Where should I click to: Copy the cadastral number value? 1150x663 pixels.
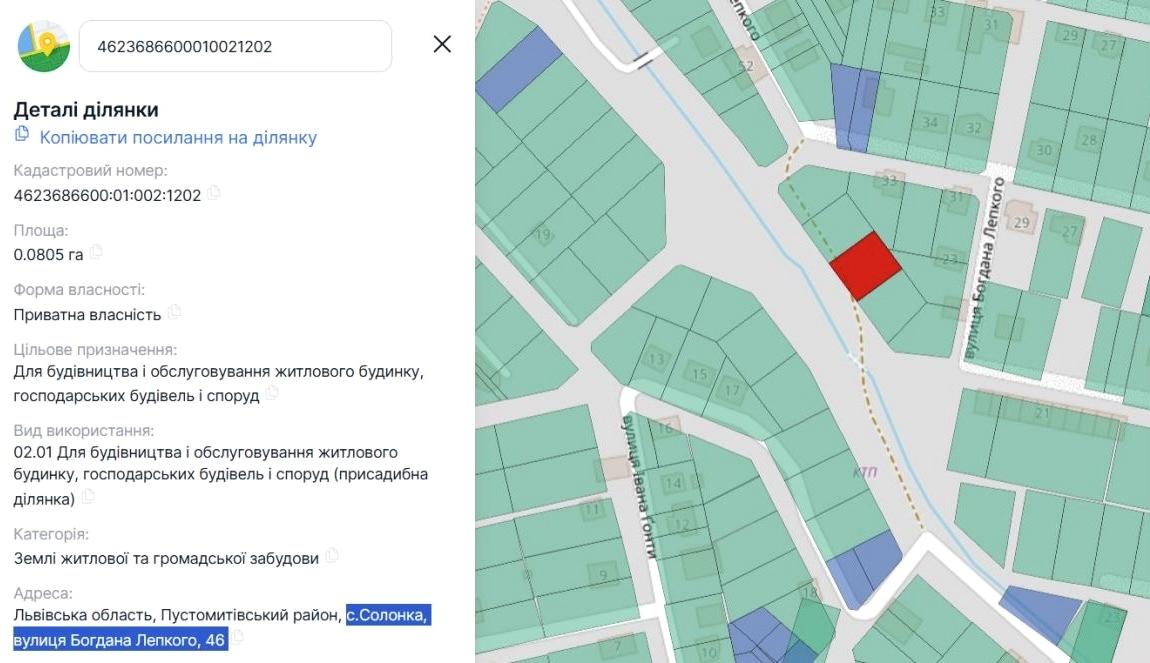(213, 193)
